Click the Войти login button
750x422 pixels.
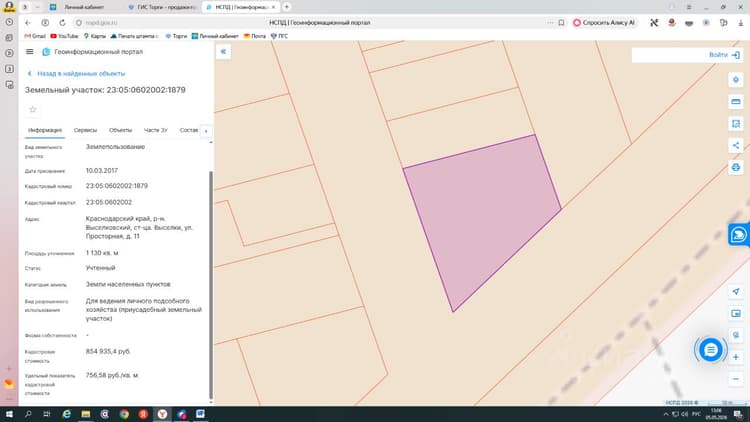[x=724, y=55]
